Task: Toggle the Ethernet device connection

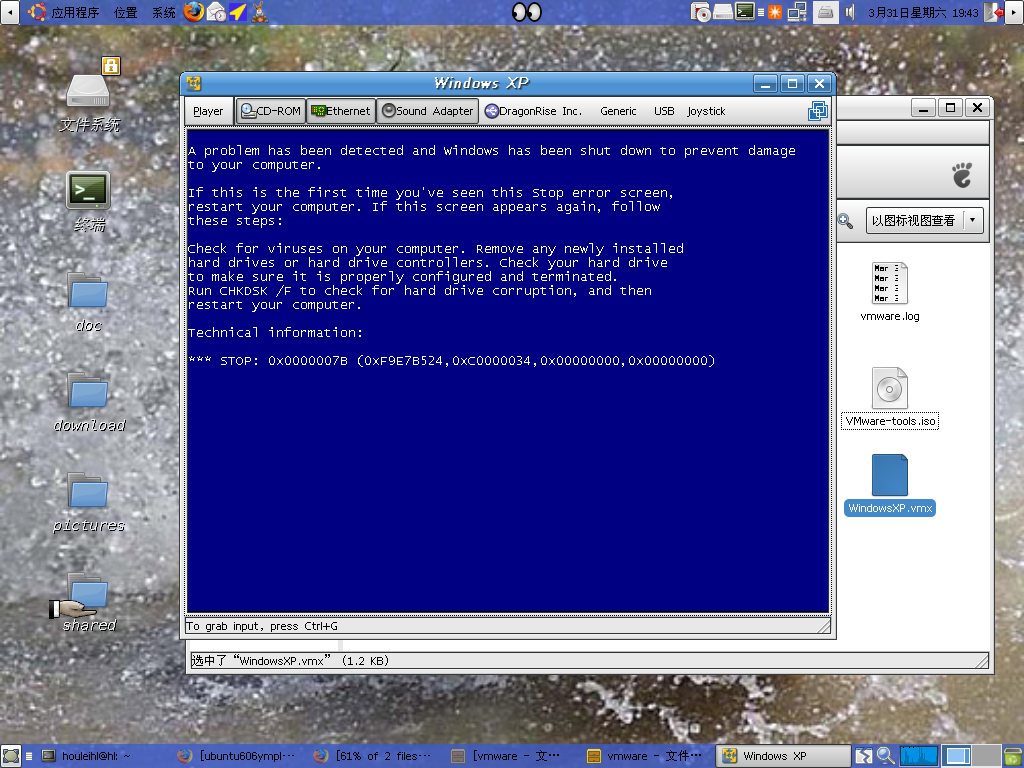Action: coord(341,111)
